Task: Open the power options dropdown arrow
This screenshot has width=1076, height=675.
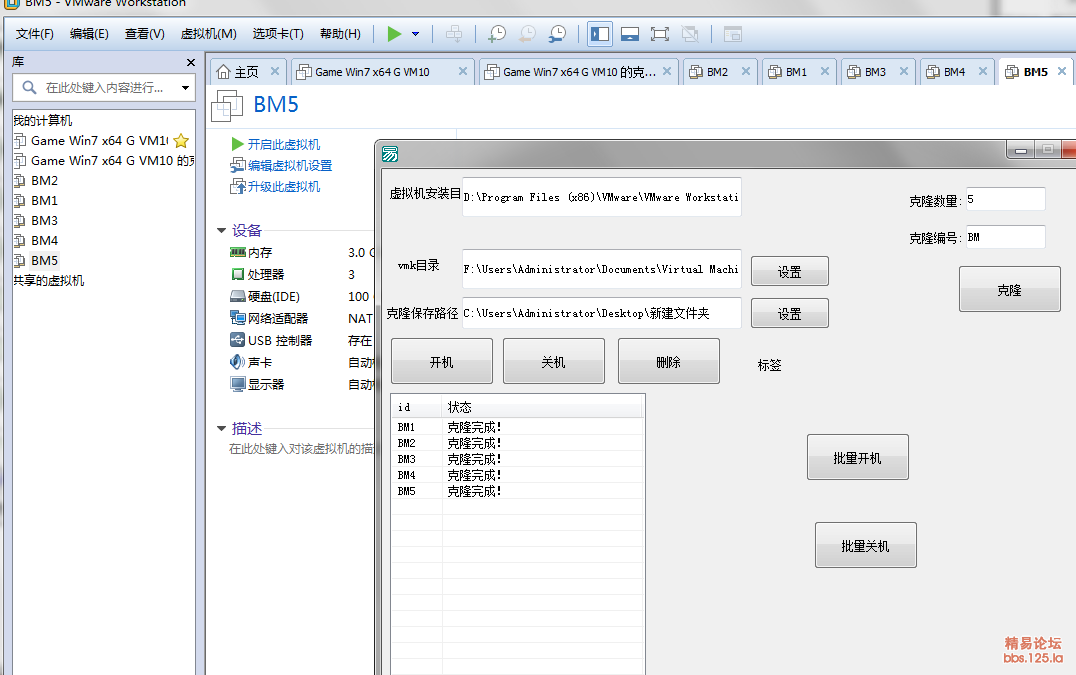Action: coord(415,34)
